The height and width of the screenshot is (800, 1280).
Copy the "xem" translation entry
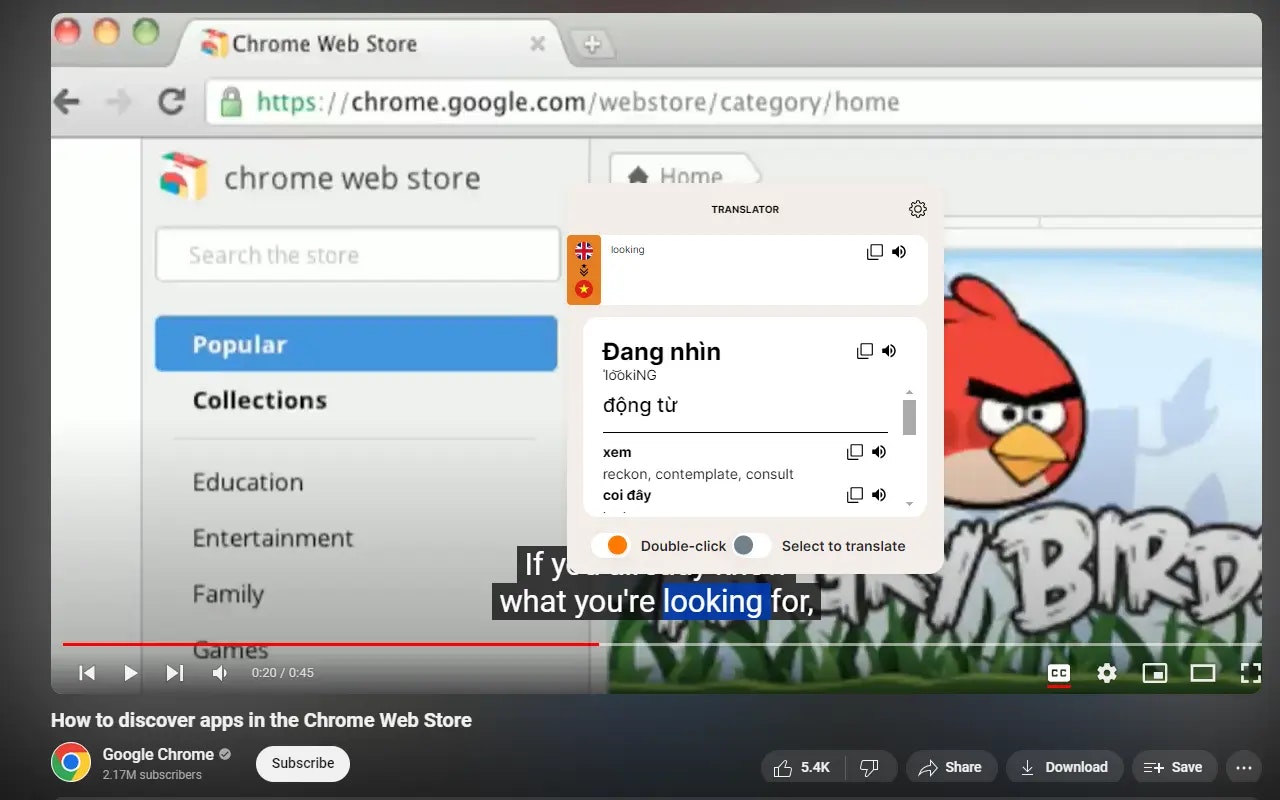(x=855, y=452)
